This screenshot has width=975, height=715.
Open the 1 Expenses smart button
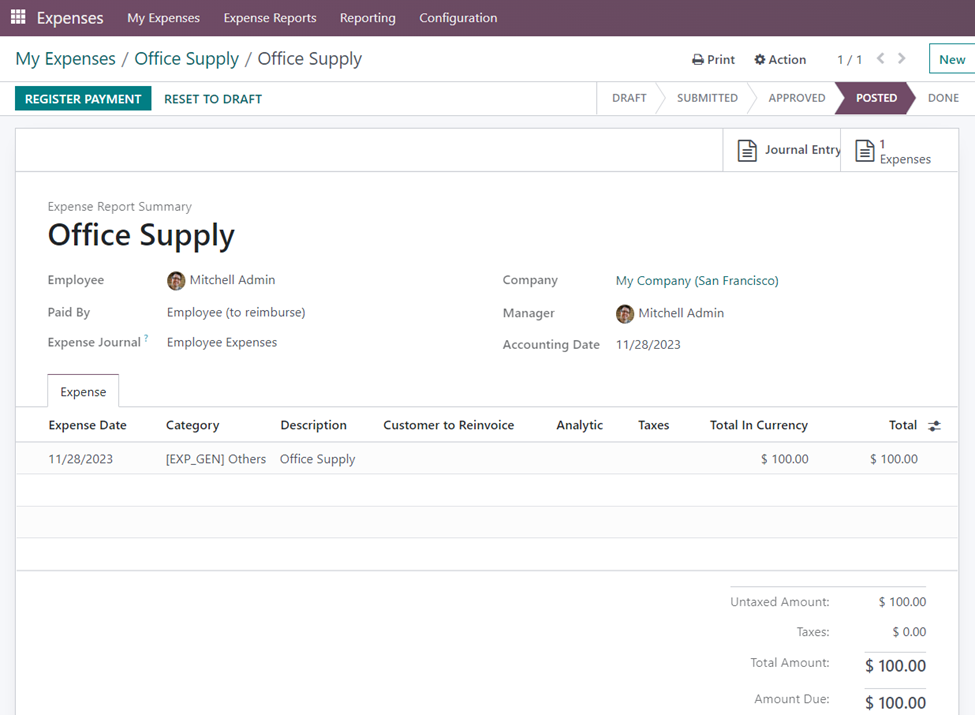click(894, 151)
